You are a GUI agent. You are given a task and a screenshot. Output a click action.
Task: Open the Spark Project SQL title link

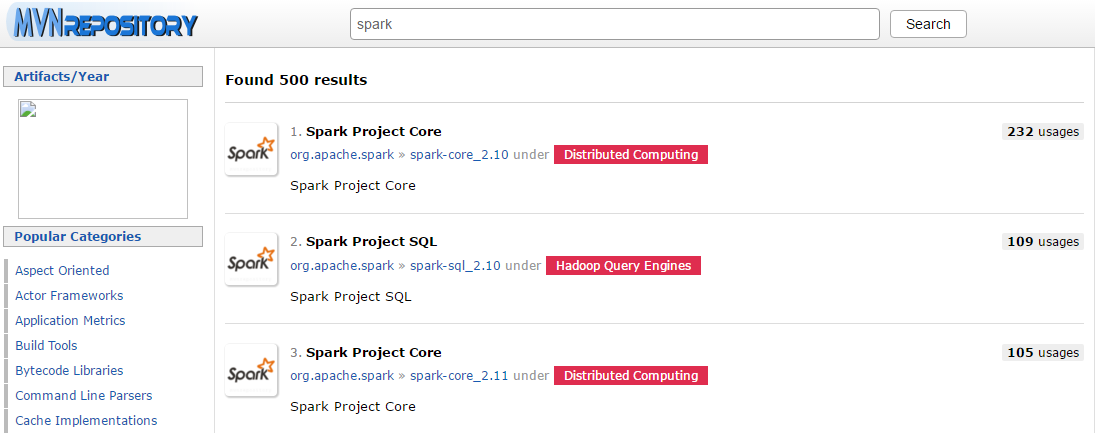click(x=372, y=242)
